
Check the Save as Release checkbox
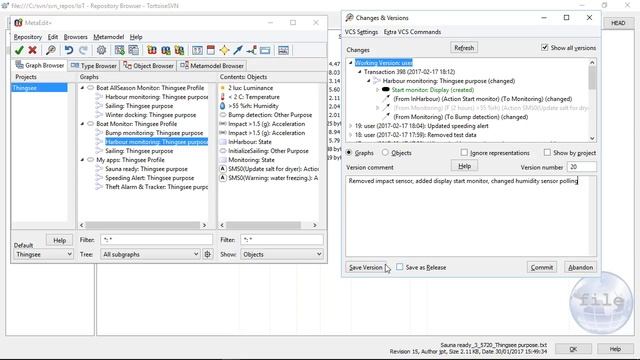pos(400,267)
